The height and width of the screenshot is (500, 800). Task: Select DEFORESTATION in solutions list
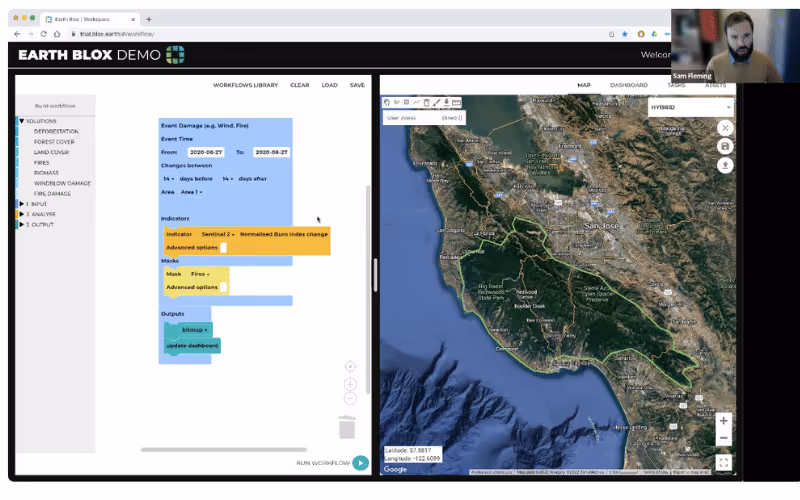pos(56,132)
